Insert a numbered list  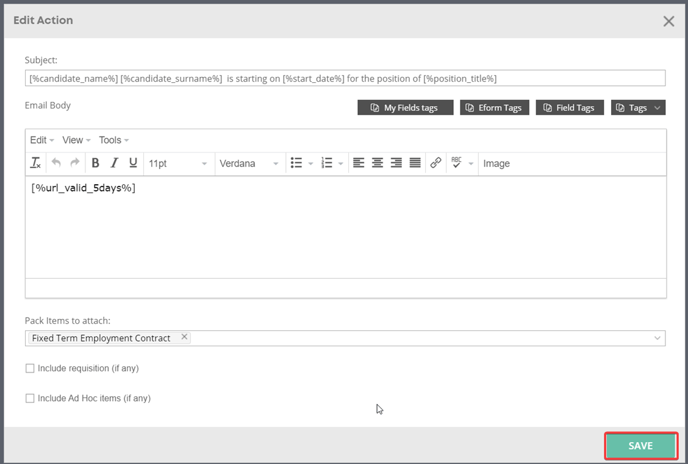pos(327,163)
